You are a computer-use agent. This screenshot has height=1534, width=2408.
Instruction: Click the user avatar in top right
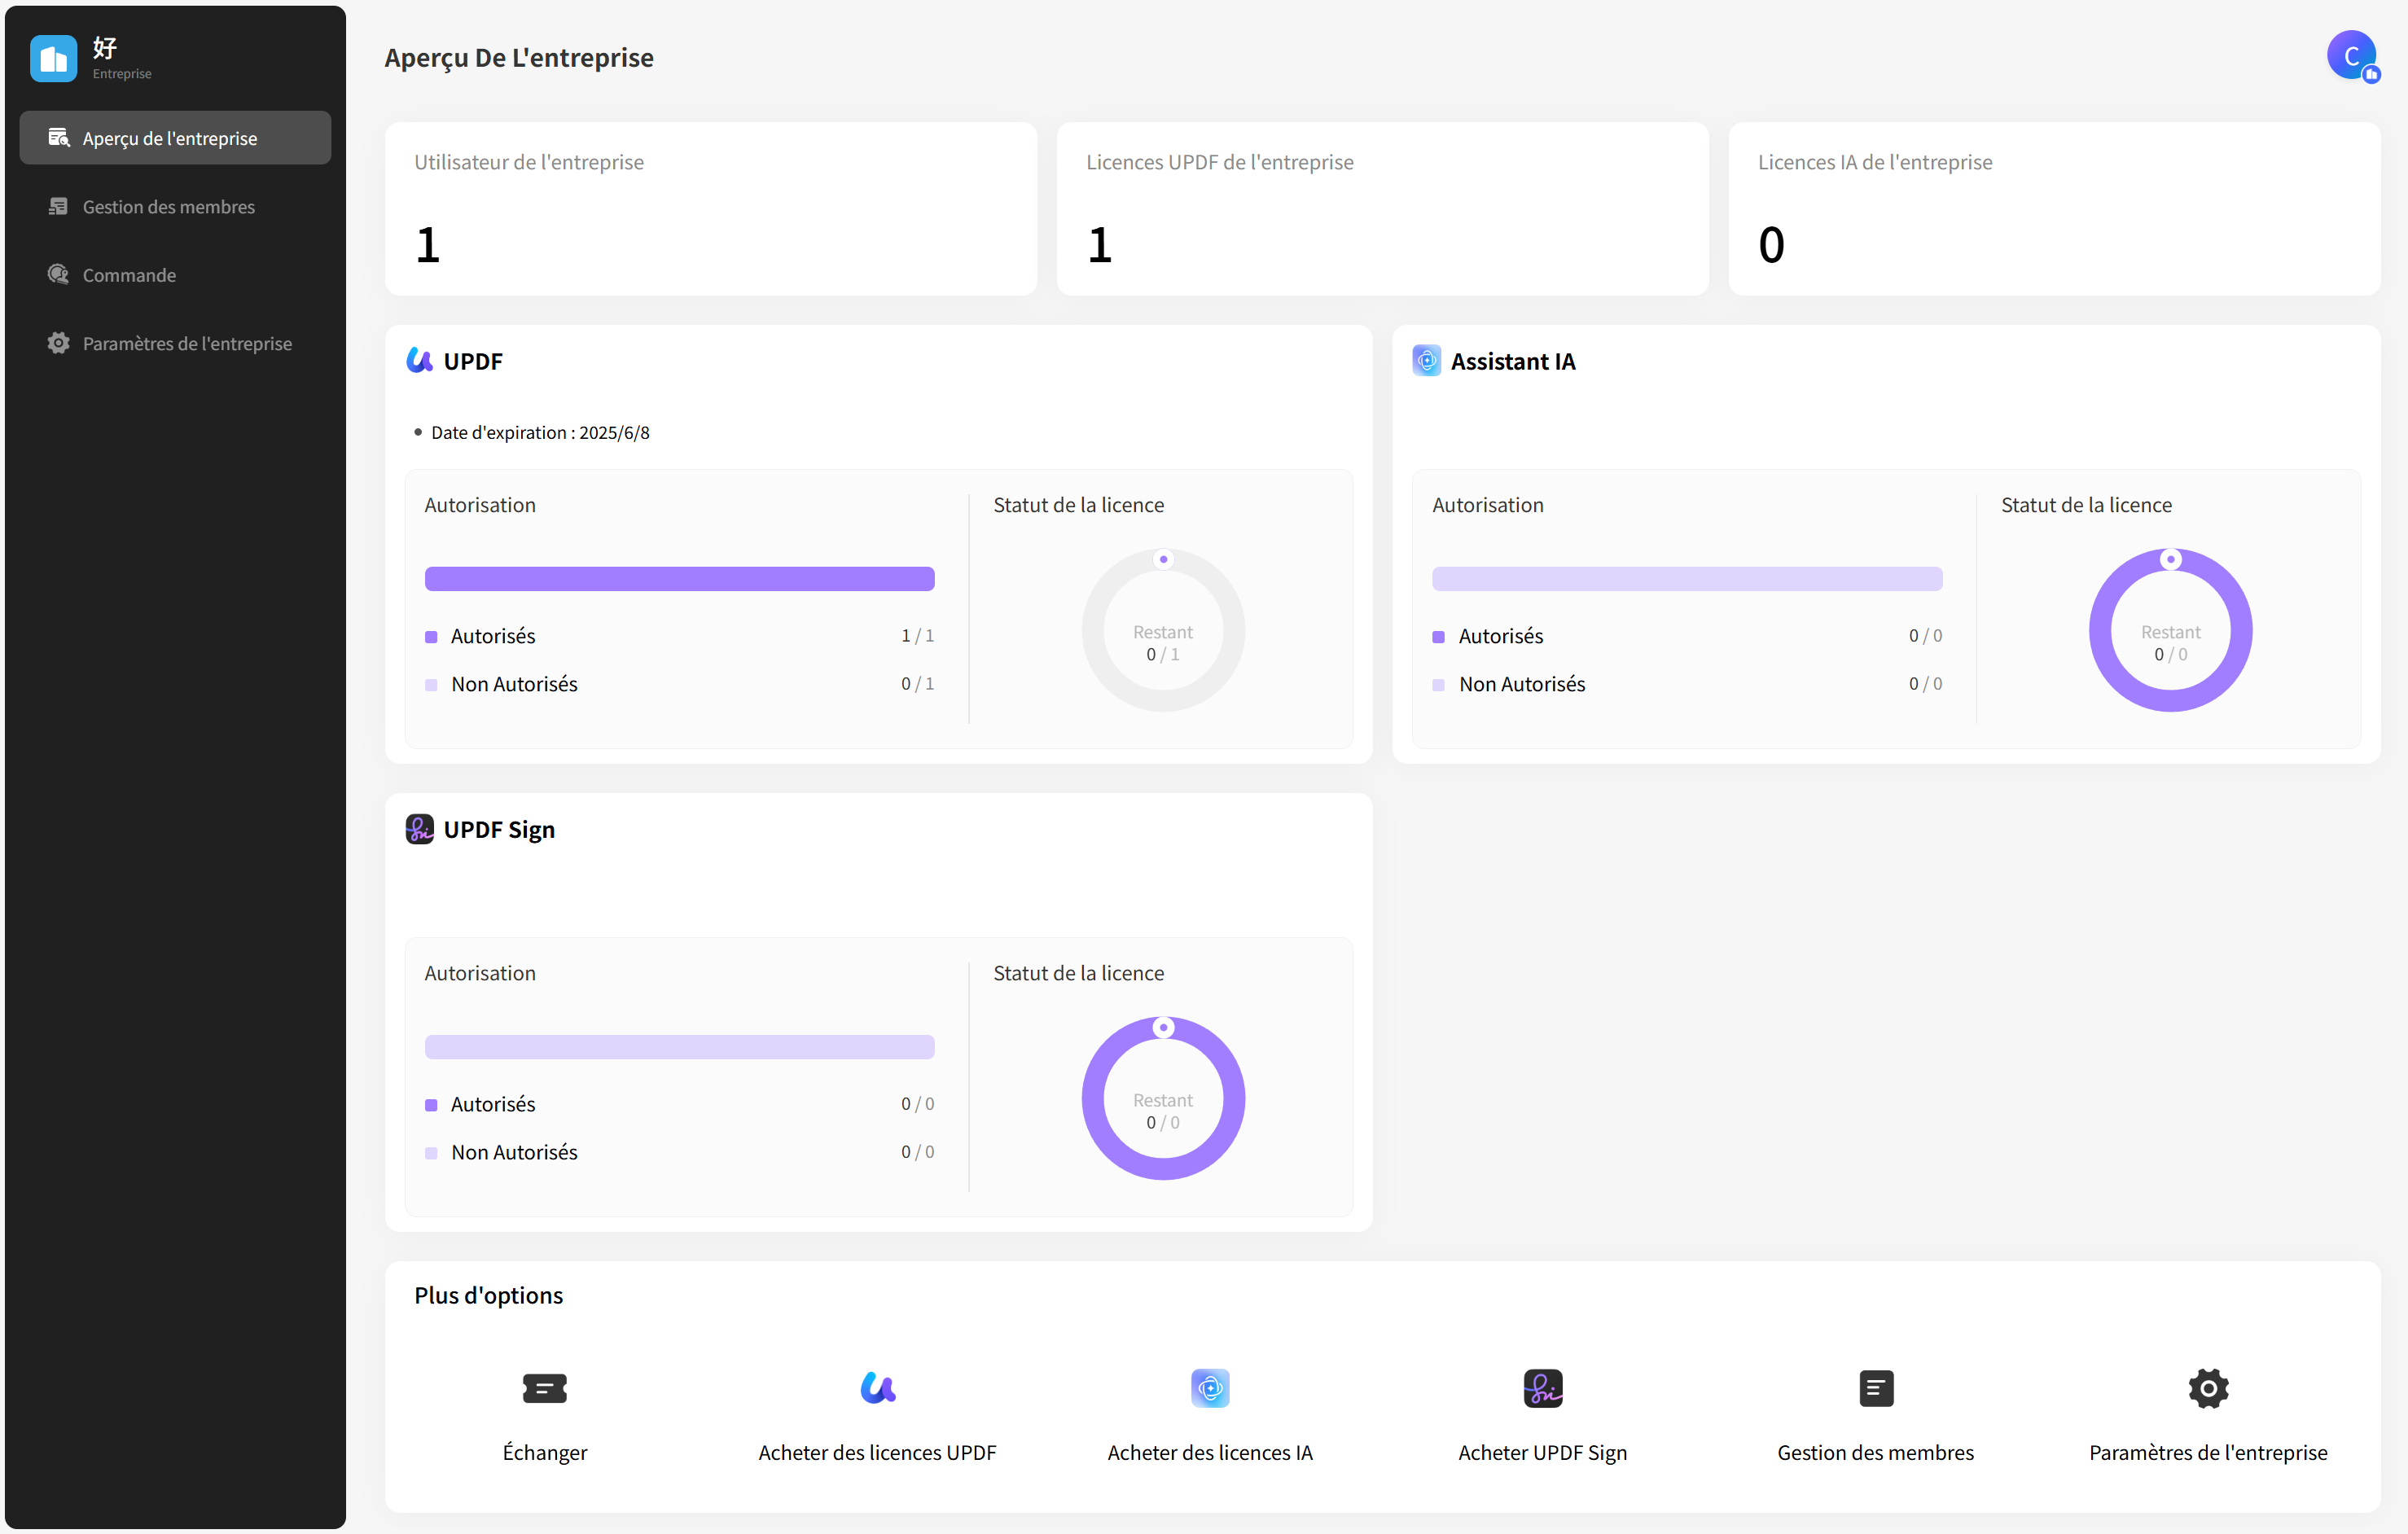pos(2352,56)
